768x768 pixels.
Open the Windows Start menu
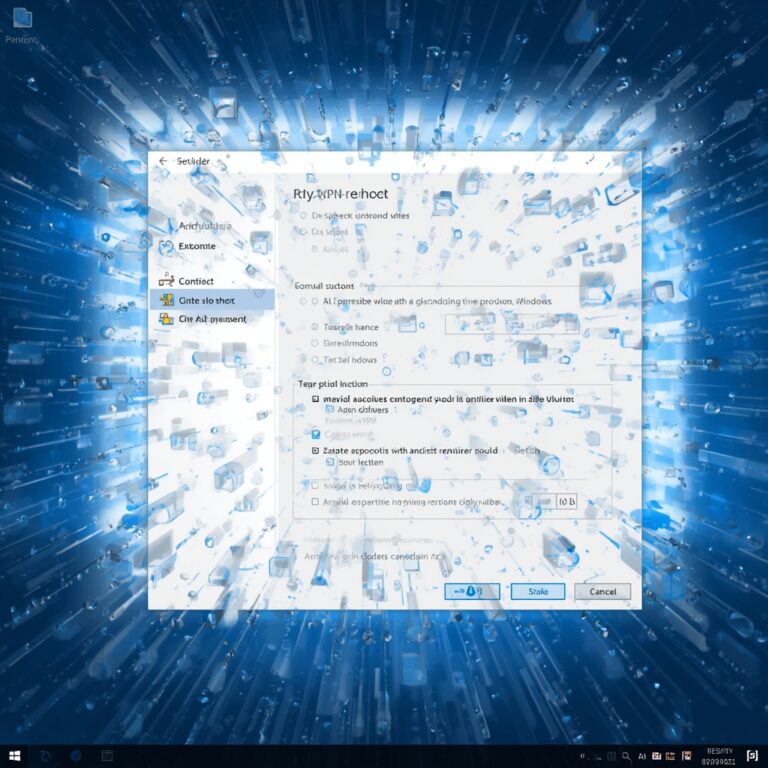coord(15,756)
